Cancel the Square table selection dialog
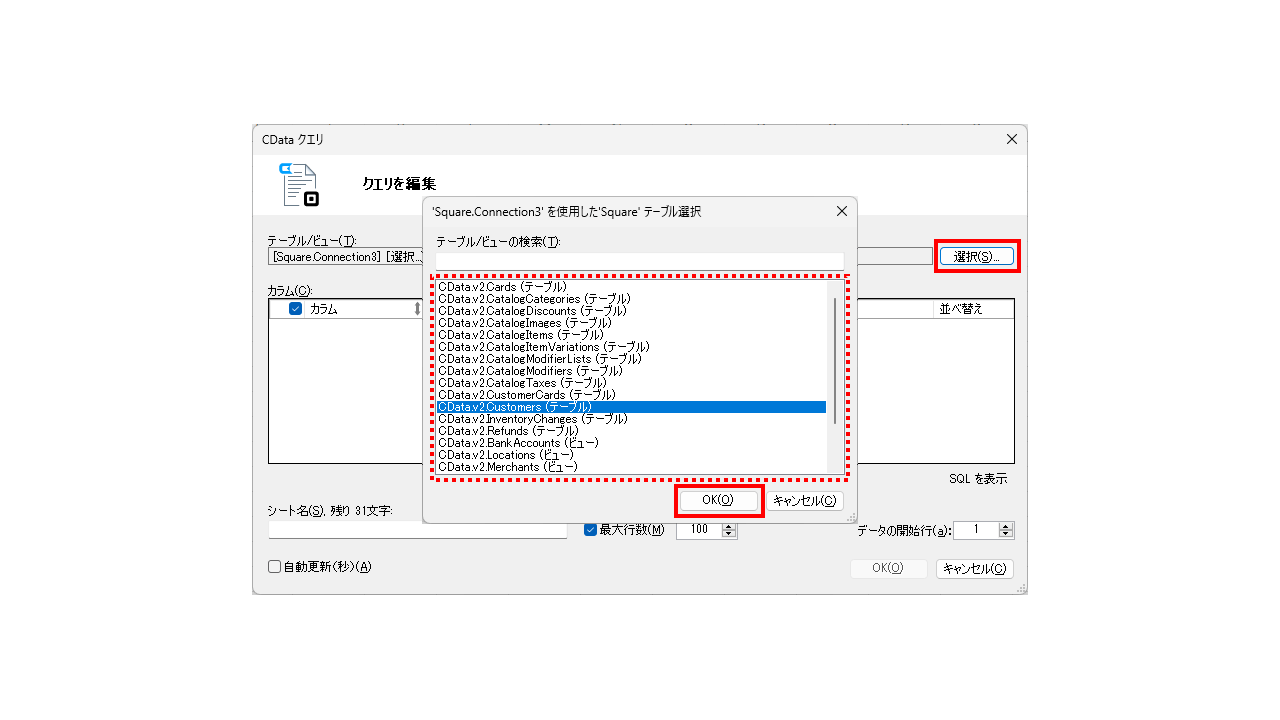Image resolution: width=1280 pixels, height=720 pixels. 805,500
